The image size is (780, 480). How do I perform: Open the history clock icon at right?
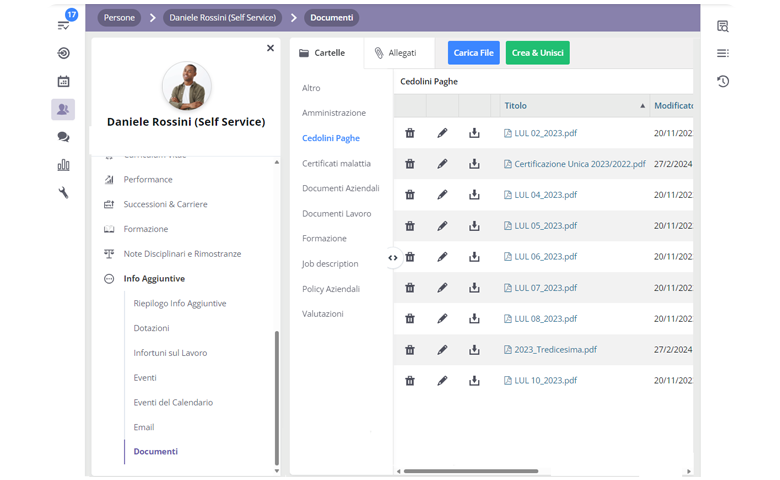723,81
